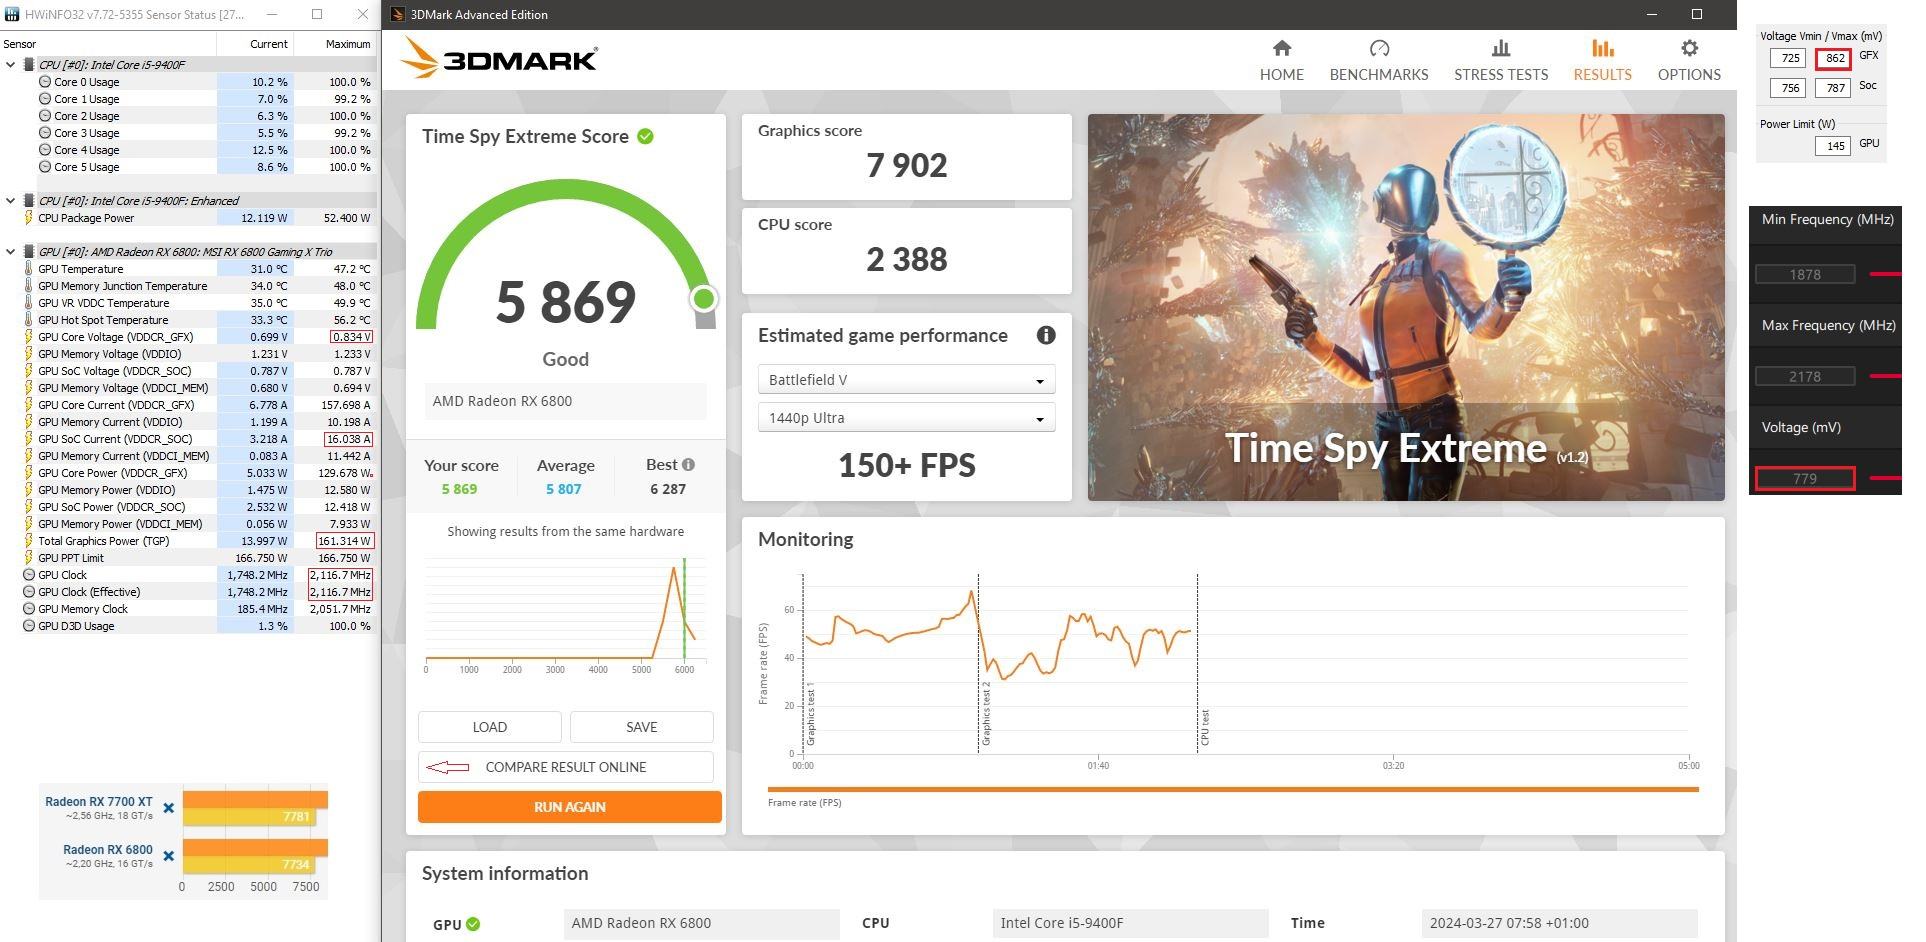This screenshot has width=1926, height=942.
Task: Click the GPU Memory Junction Temperature thermometer icon
Action: pyautogui.click(x=28, y=286)
